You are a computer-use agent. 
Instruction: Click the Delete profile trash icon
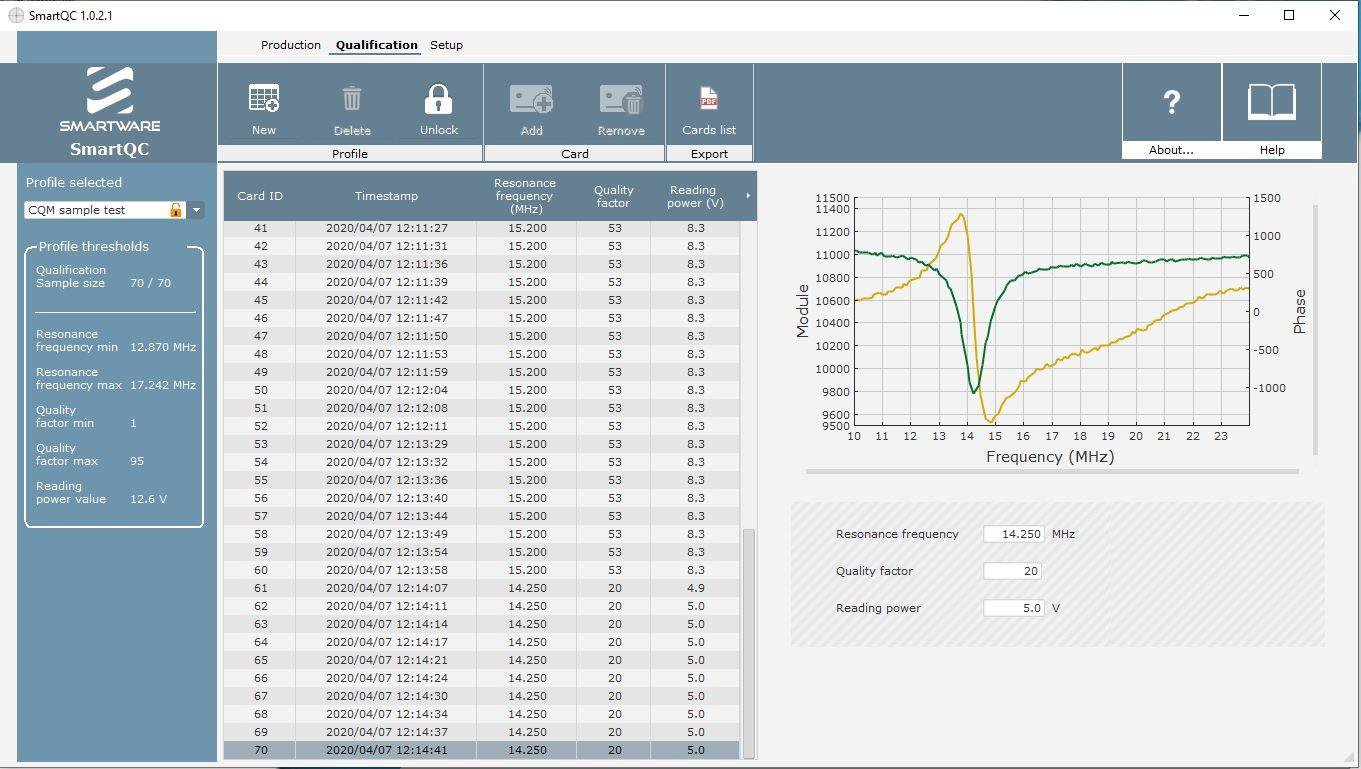pos(352,100)
